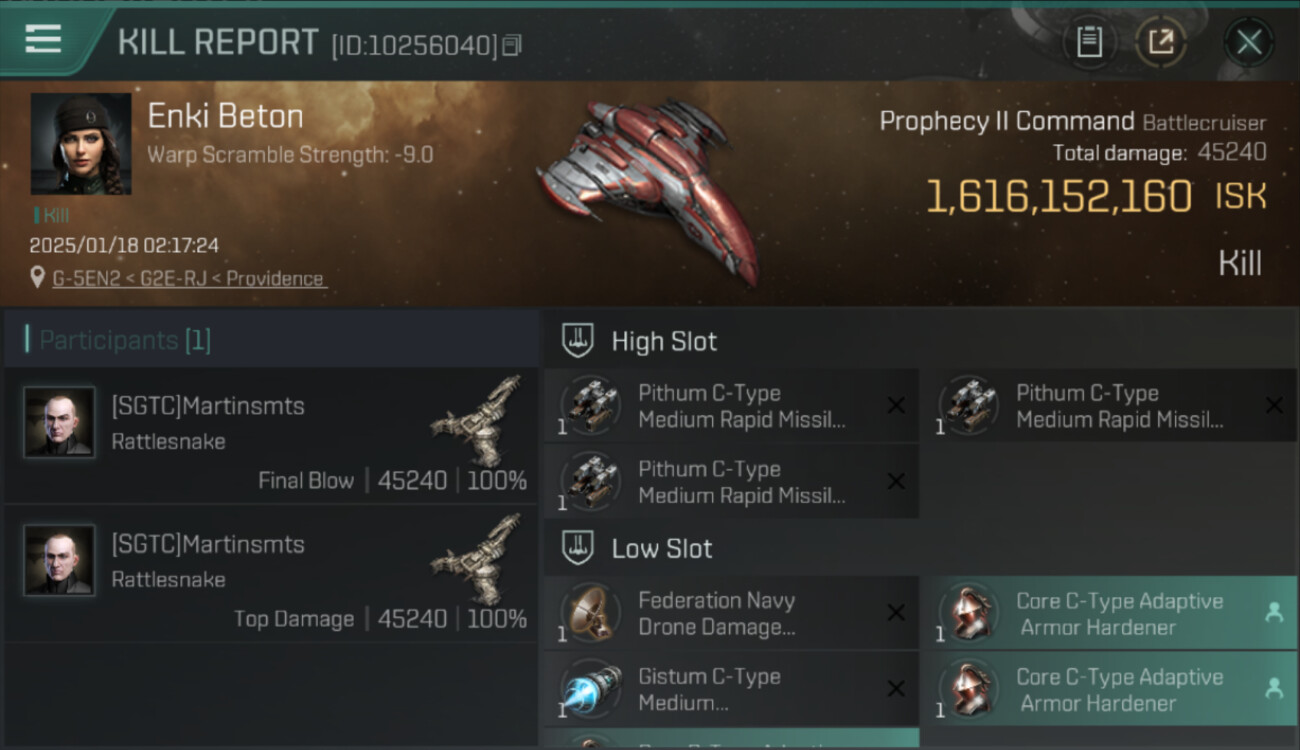This screenshot has height=750, width=1300.
Task: Share the kill report externally
Action: point(1160,42)
